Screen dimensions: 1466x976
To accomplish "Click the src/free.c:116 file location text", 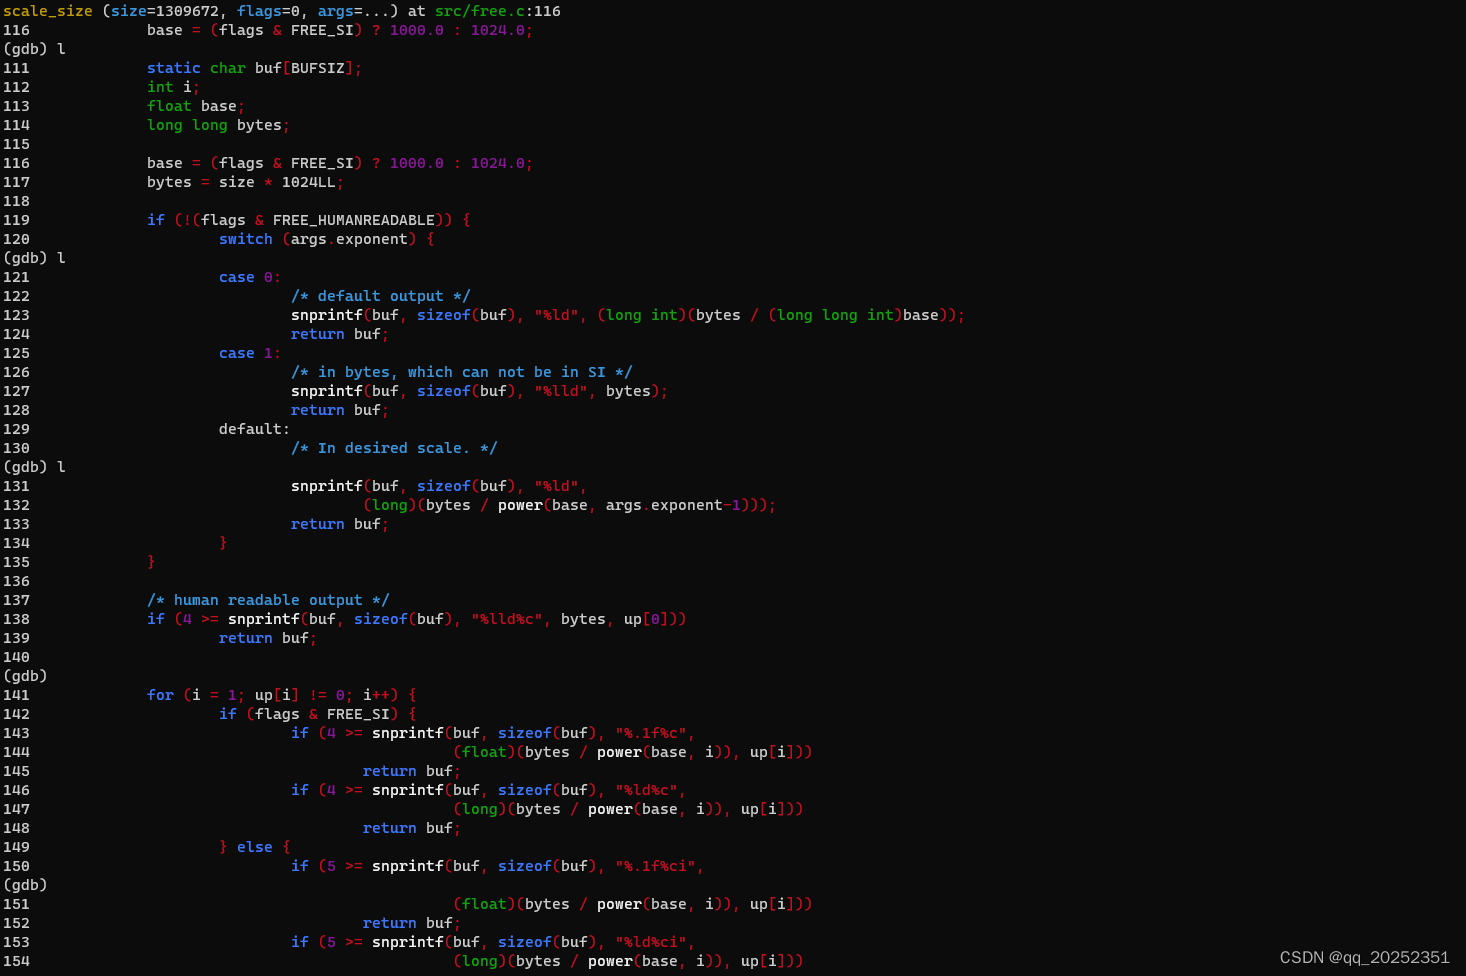I will click(x=497, y=11).
